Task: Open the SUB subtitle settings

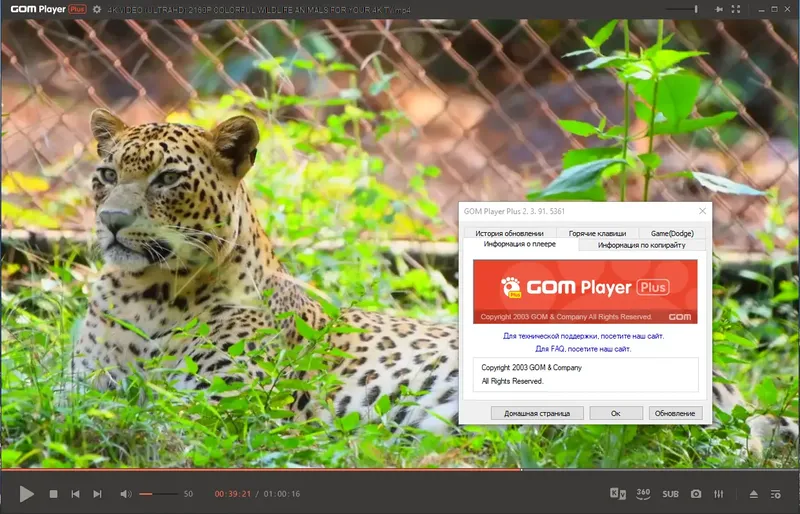Action: click(670, 494)
